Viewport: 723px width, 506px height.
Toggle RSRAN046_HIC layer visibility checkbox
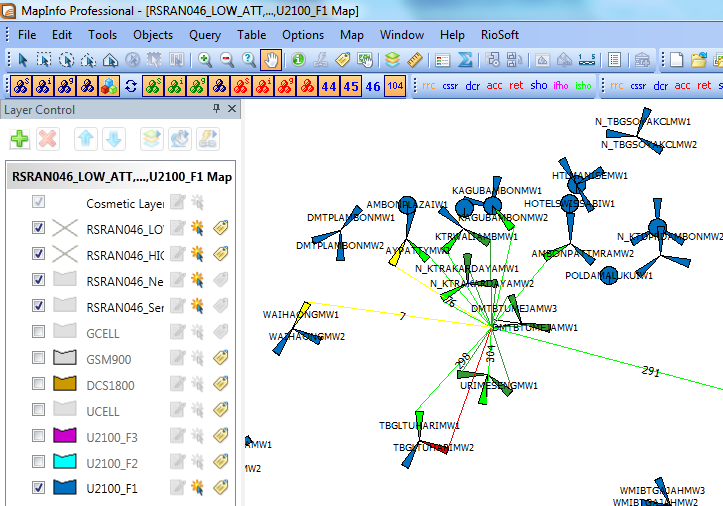coord(38,253)
